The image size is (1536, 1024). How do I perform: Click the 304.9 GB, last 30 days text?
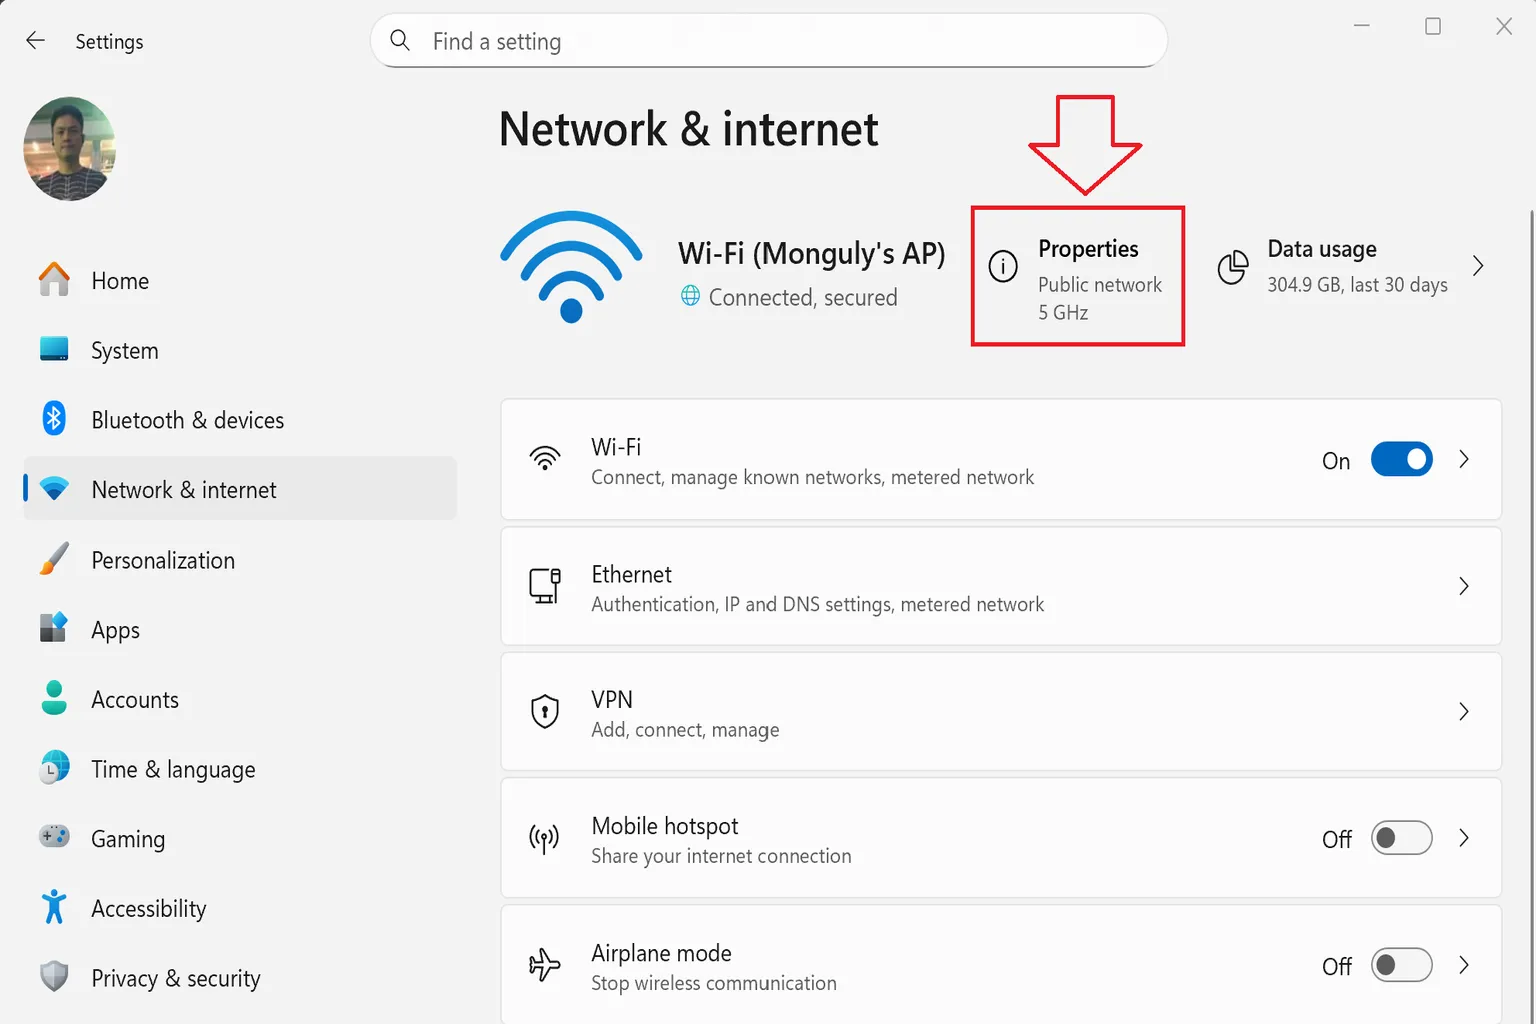point(1357,285)
